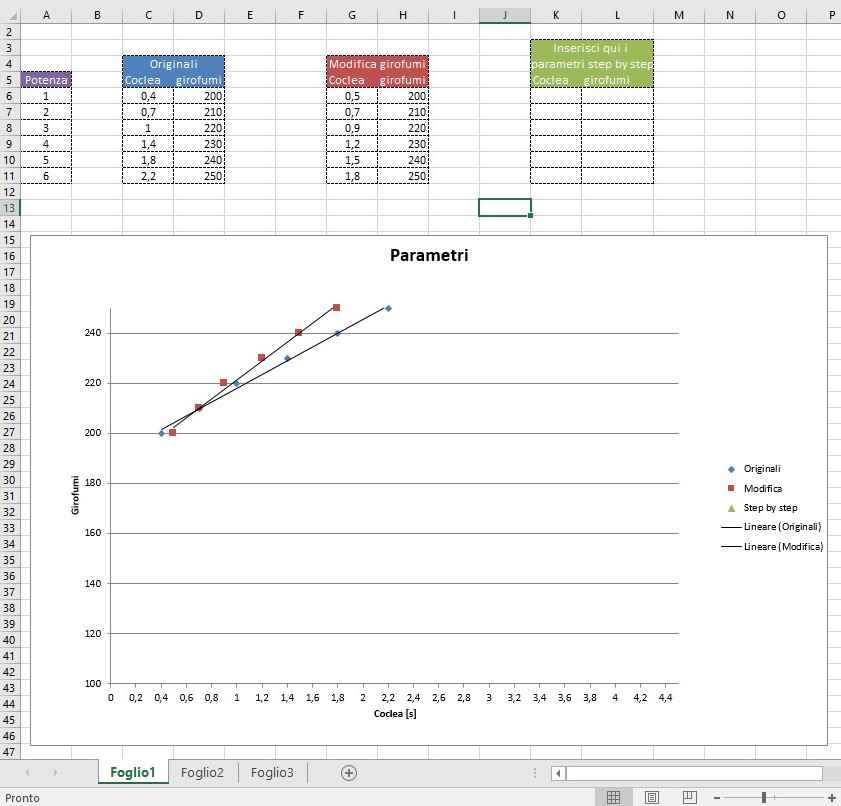The width and height of the screenshot is (841, 806).
Task: Select Potenza cell with value 3
Action: pos(46,128)
